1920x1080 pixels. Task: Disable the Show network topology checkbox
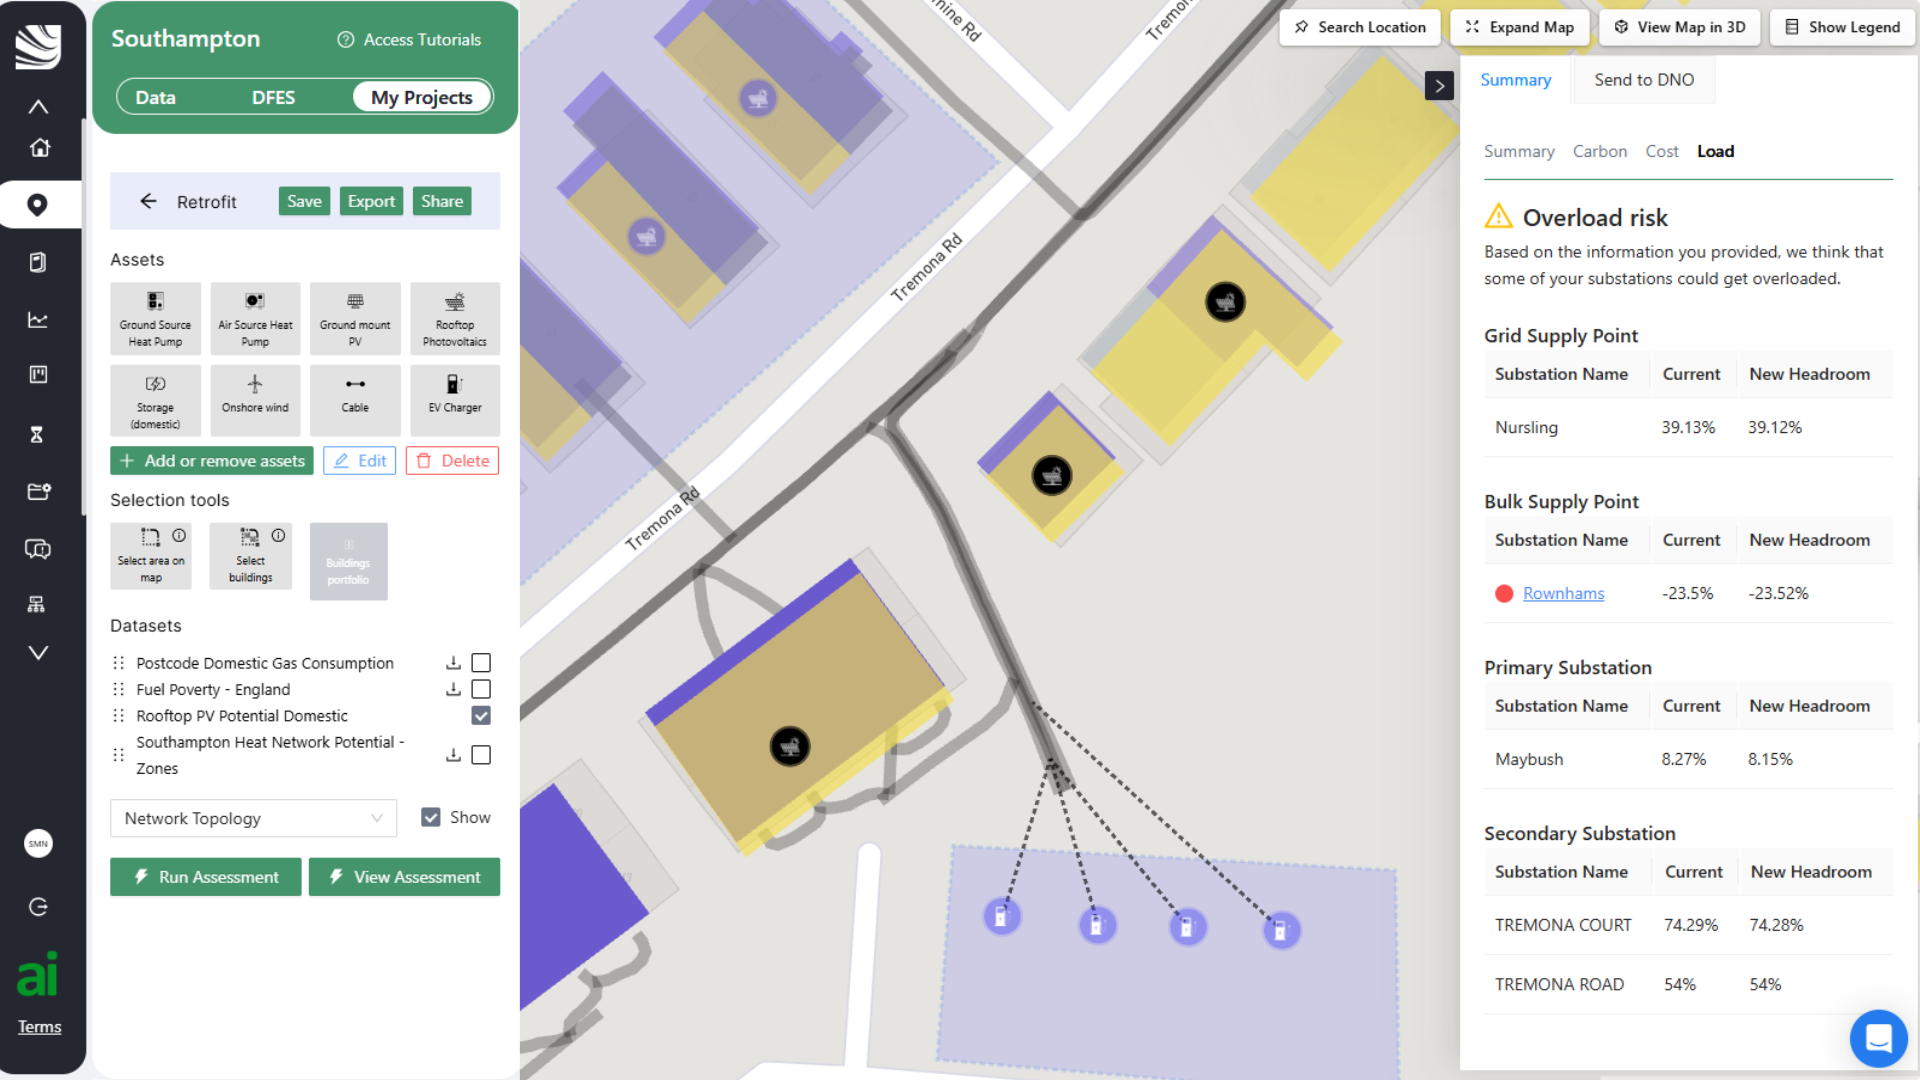431,817
